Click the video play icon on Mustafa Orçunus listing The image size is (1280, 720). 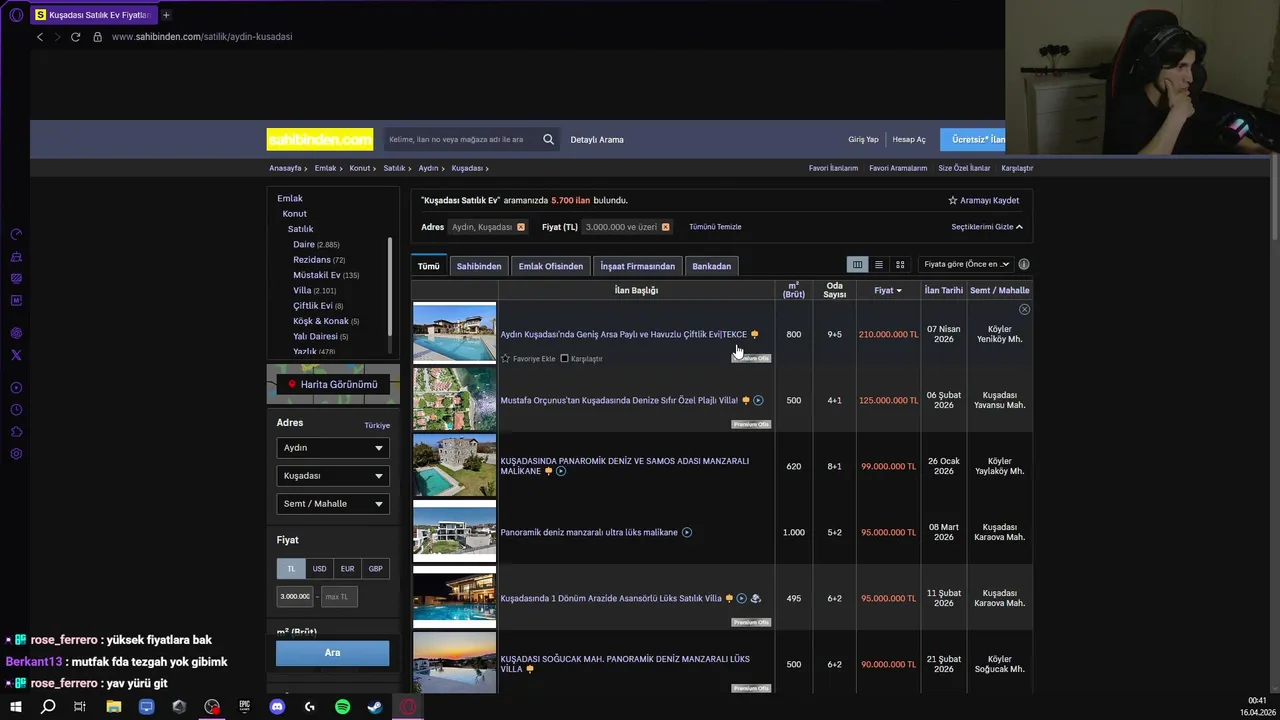click(x=758, y=400)
